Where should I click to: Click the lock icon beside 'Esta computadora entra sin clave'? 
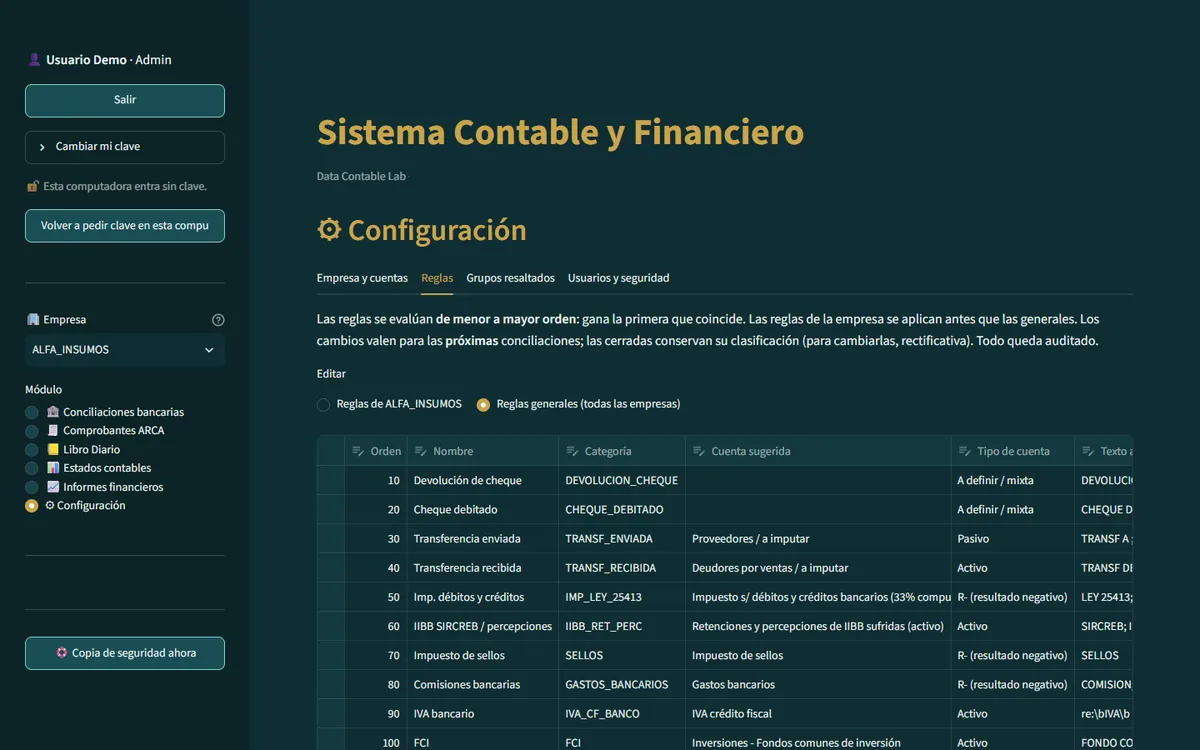click(x=33, y=186)
